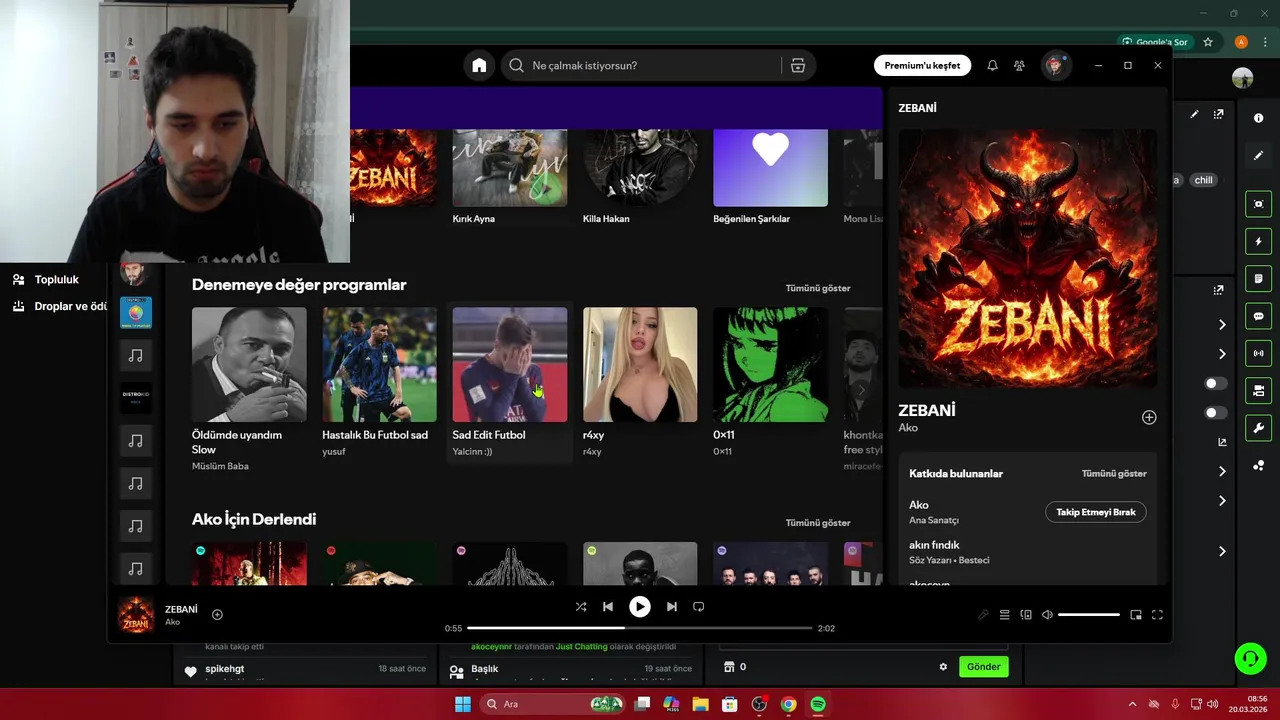Open Droplar ve ödüller sidebar item

[58, 306]
